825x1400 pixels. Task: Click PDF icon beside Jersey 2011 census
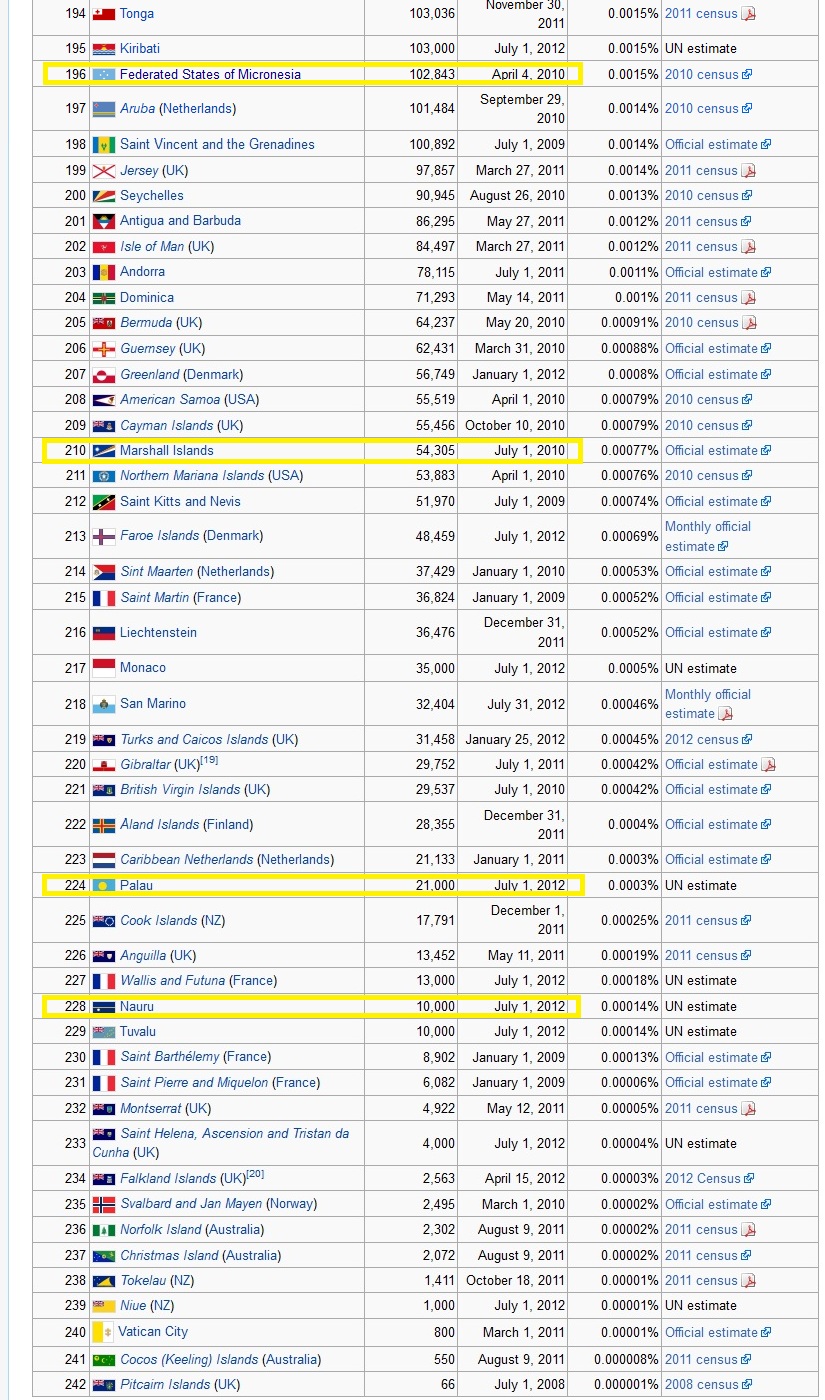(748, 171)
